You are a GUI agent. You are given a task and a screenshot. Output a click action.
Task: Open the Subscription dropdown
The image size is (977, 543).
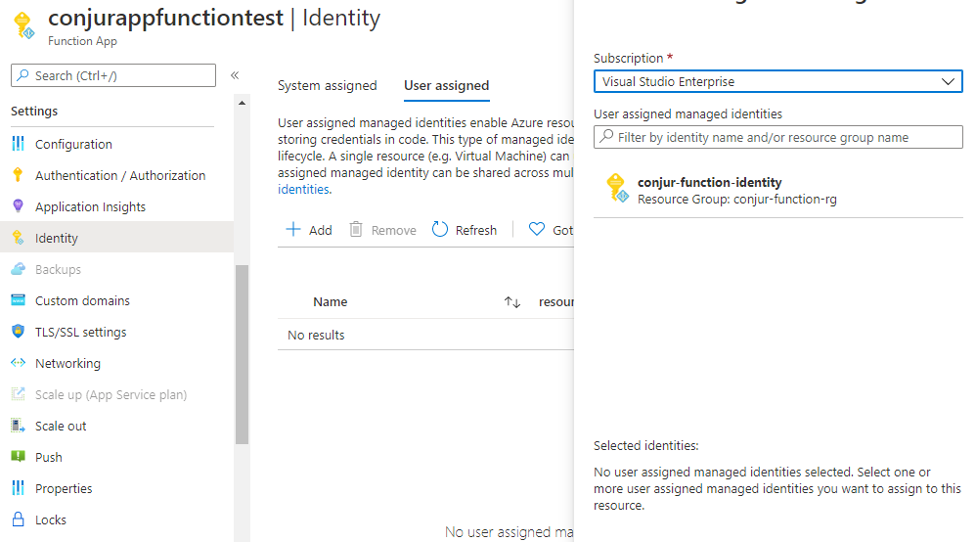click(x=777, y=82)
